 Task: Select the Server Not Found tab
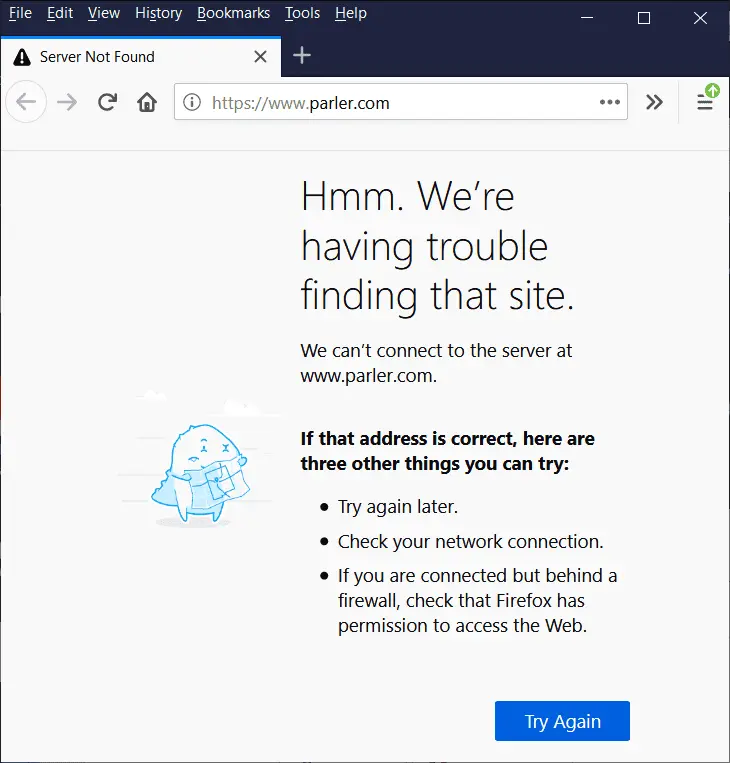(120, 57)
